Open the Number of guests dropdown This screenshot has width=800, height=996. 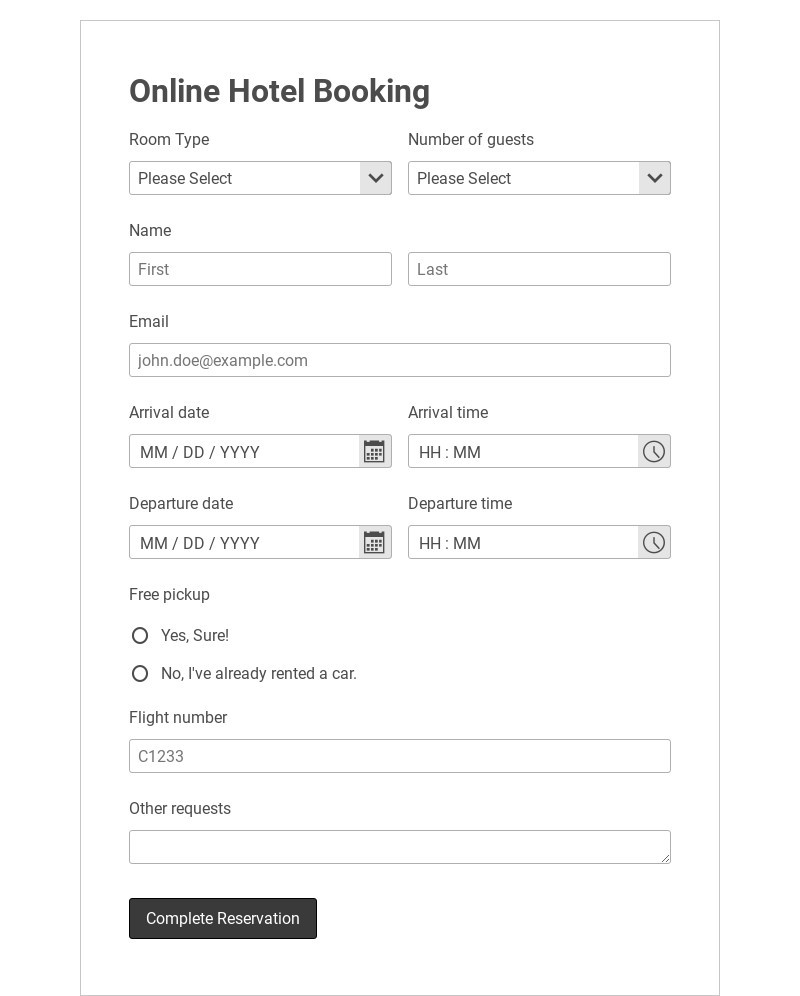tap(538, 178)
